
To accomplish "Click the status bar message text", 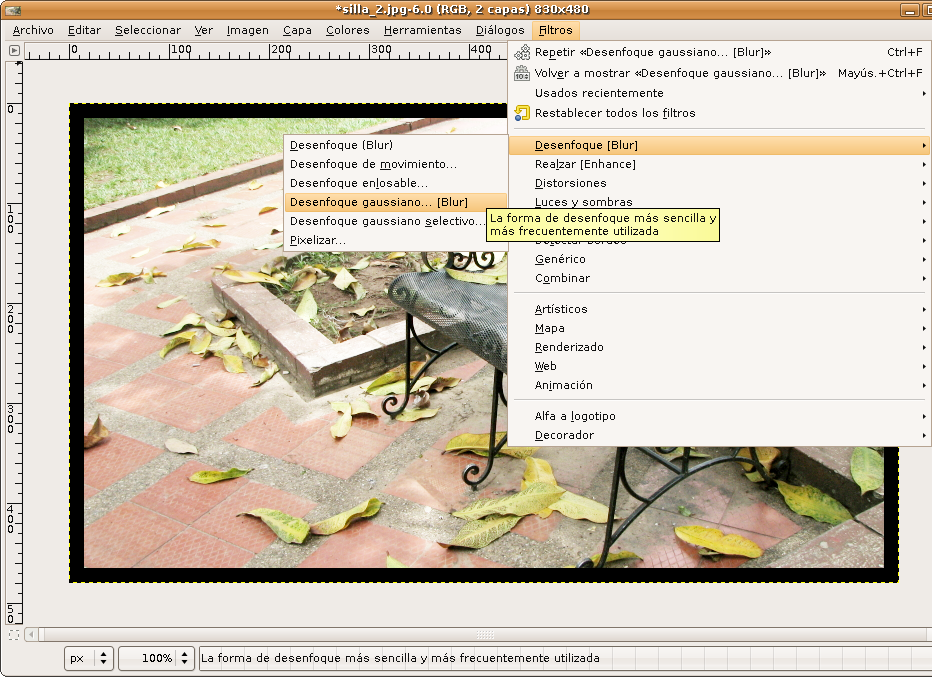I will point(400,658).
